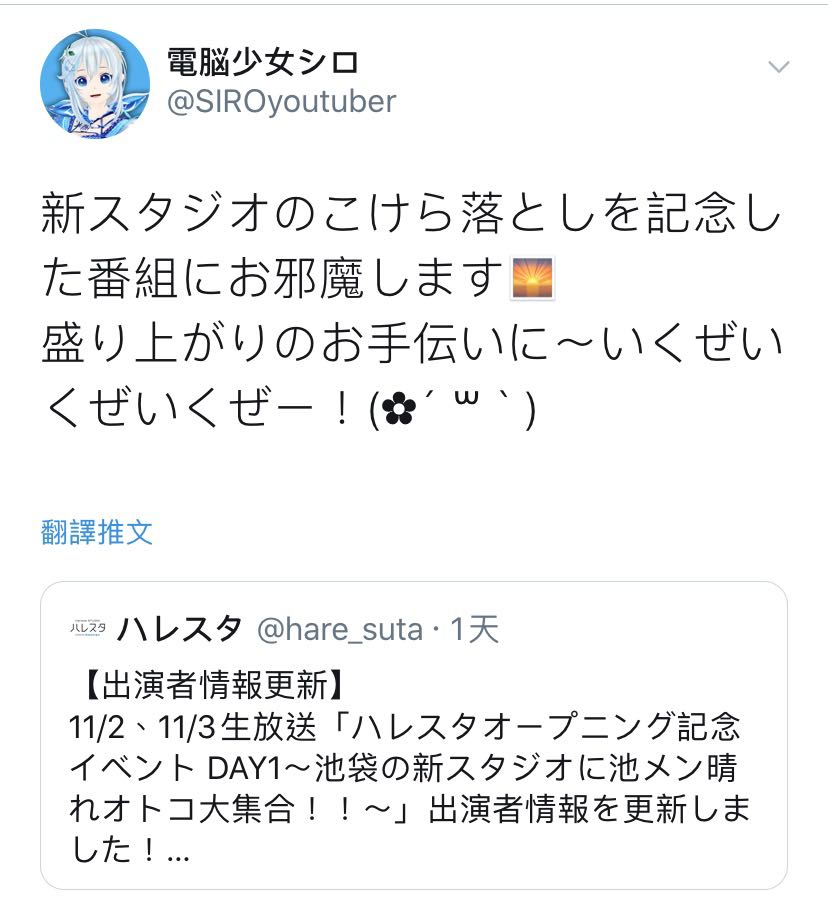
Task: Open the ハレスタ account name
Action: tap(179, 629)
